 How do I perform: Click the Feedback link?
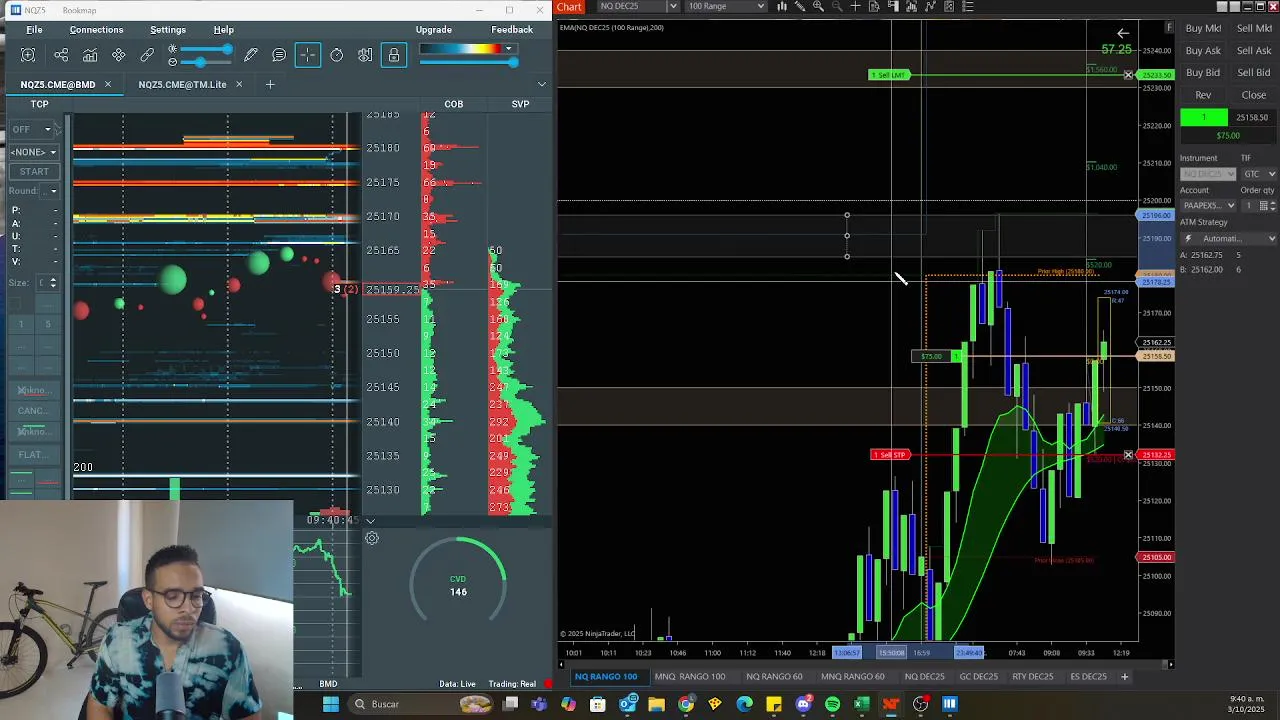[x=512, y=30]
